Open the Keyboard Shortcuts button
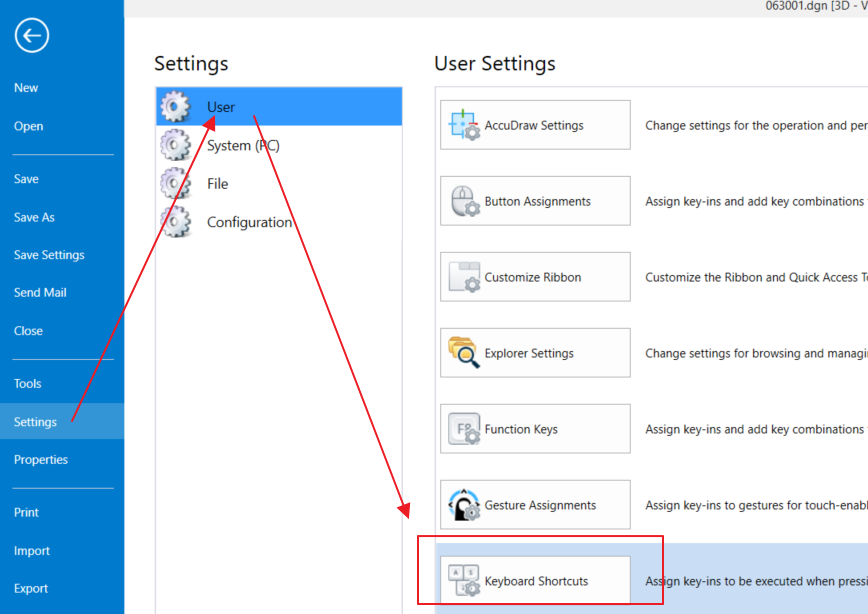Image resolution: width=868 pixels, height=614 pixels. (x=535, y=581)
